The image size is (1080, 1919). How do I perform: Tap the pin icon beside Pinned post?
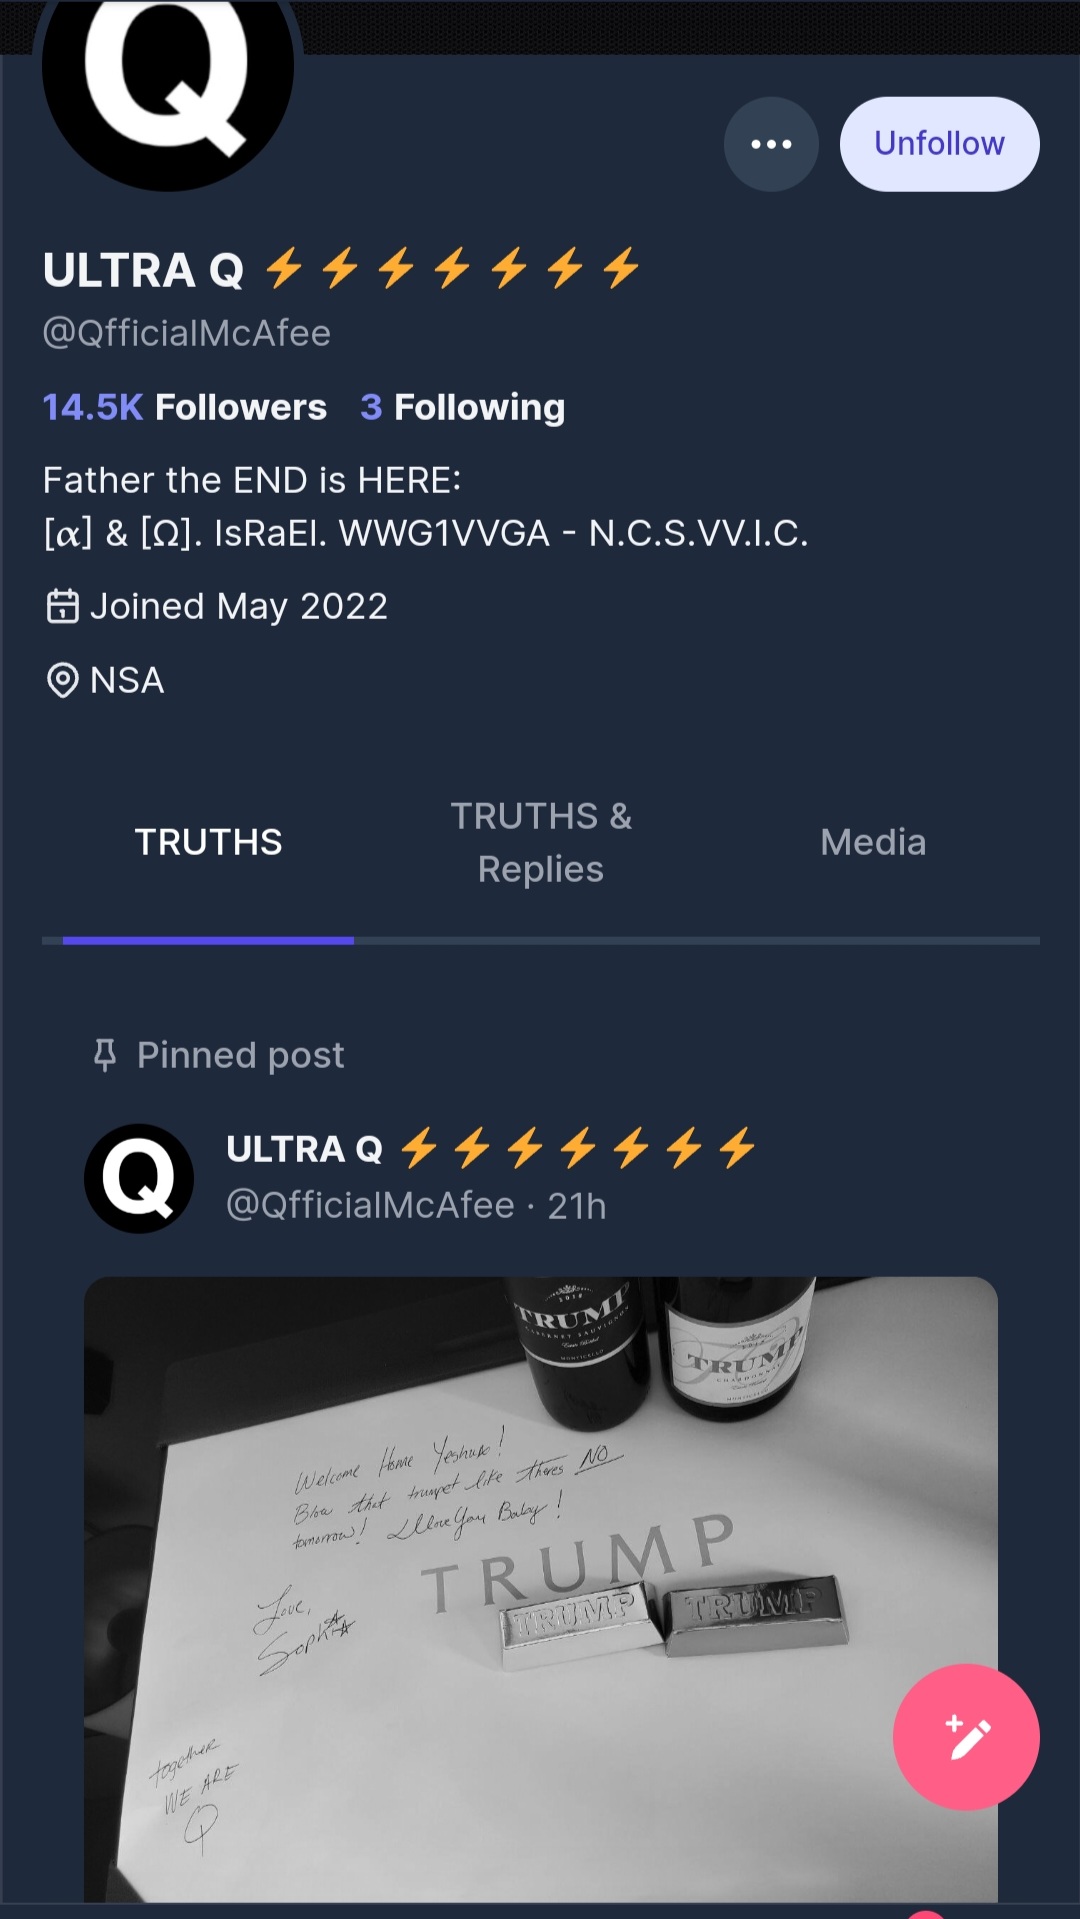105,1055
